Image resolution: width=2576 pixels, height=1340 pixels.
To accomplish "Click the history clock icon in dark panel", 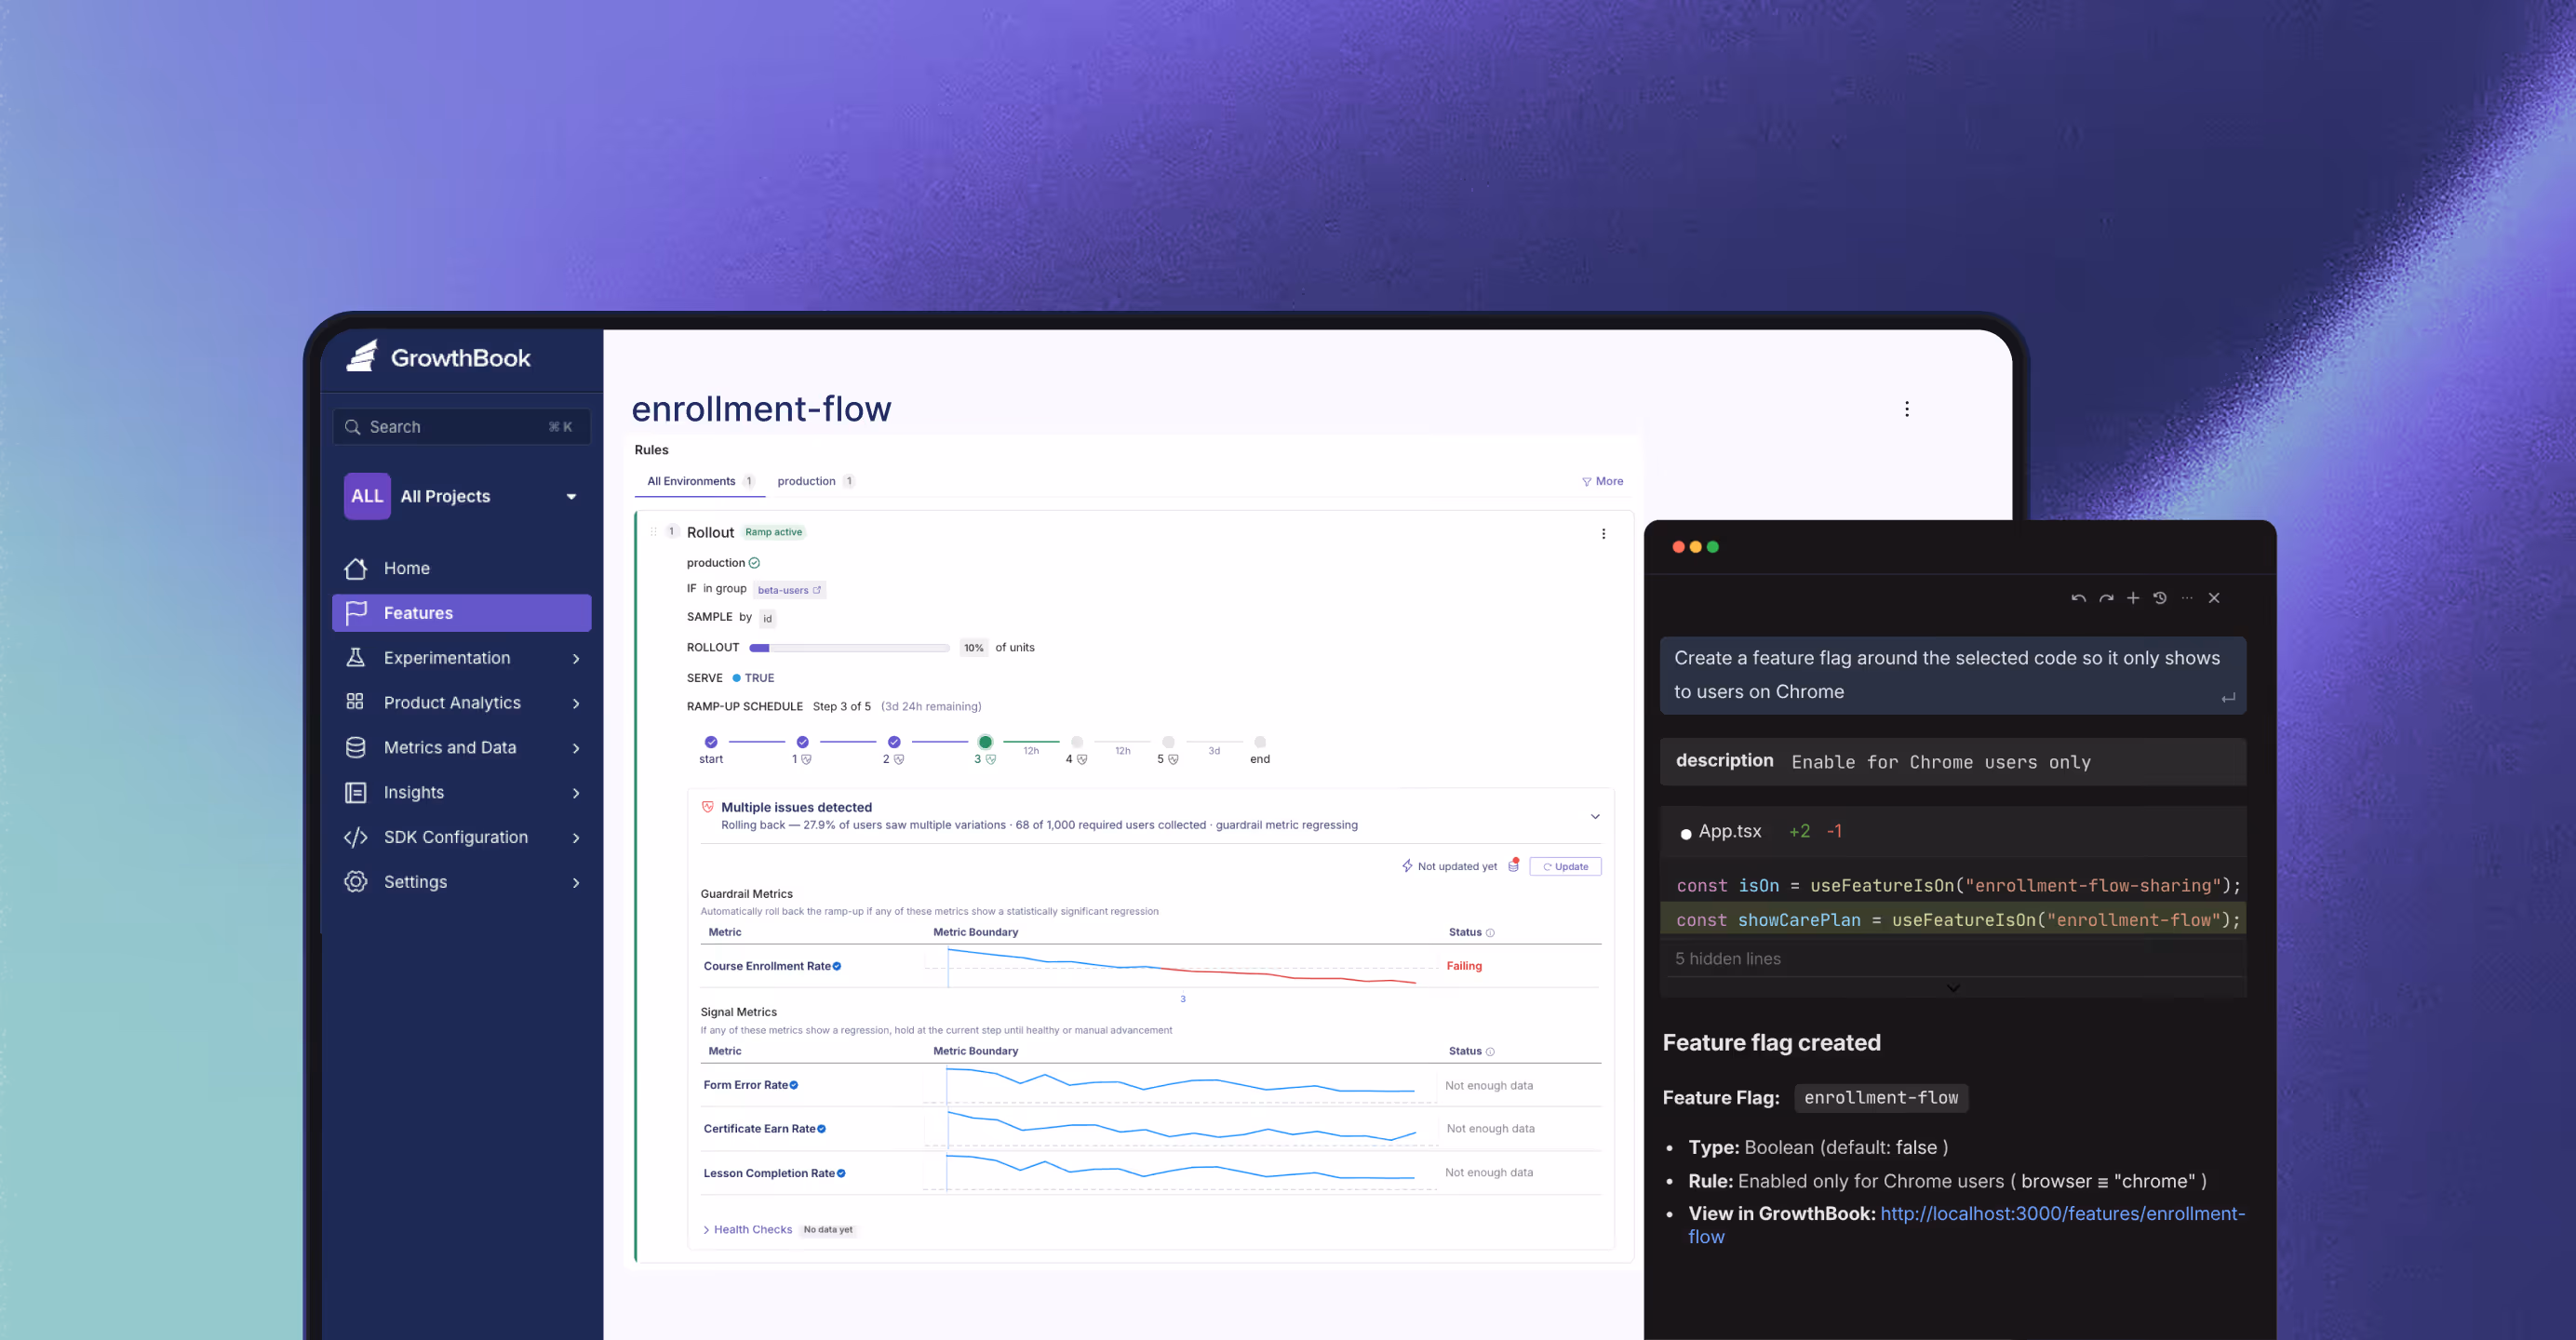I will 2159,598.
